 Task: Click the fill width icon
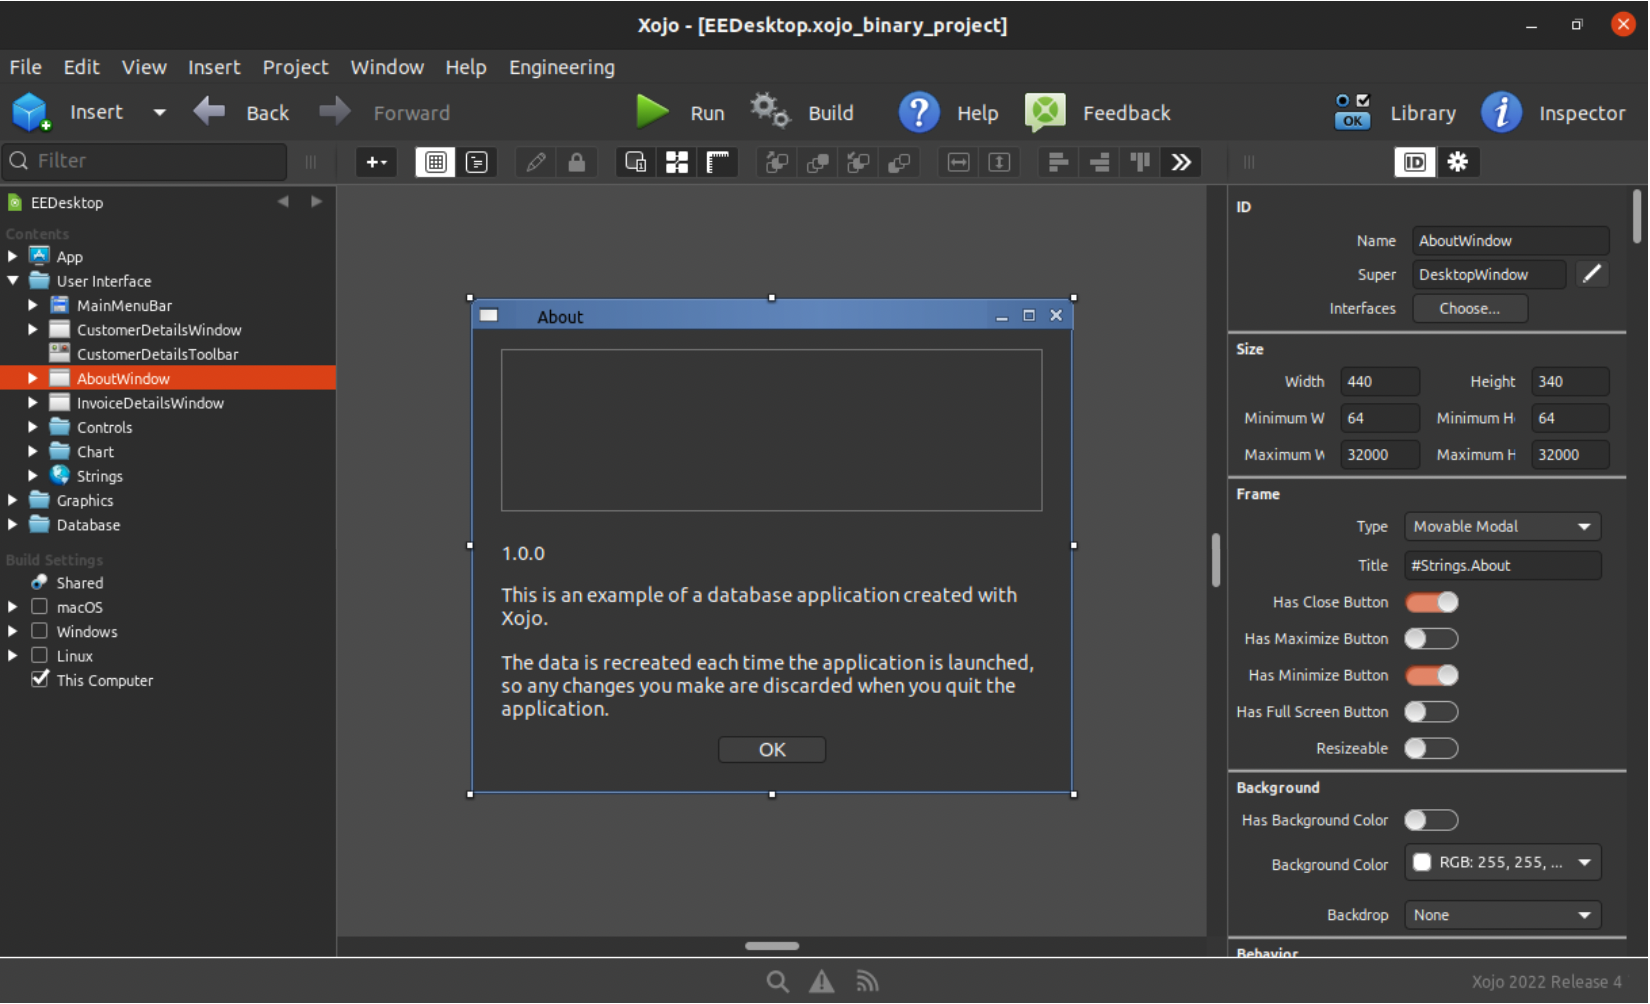(x=959, y=162)
